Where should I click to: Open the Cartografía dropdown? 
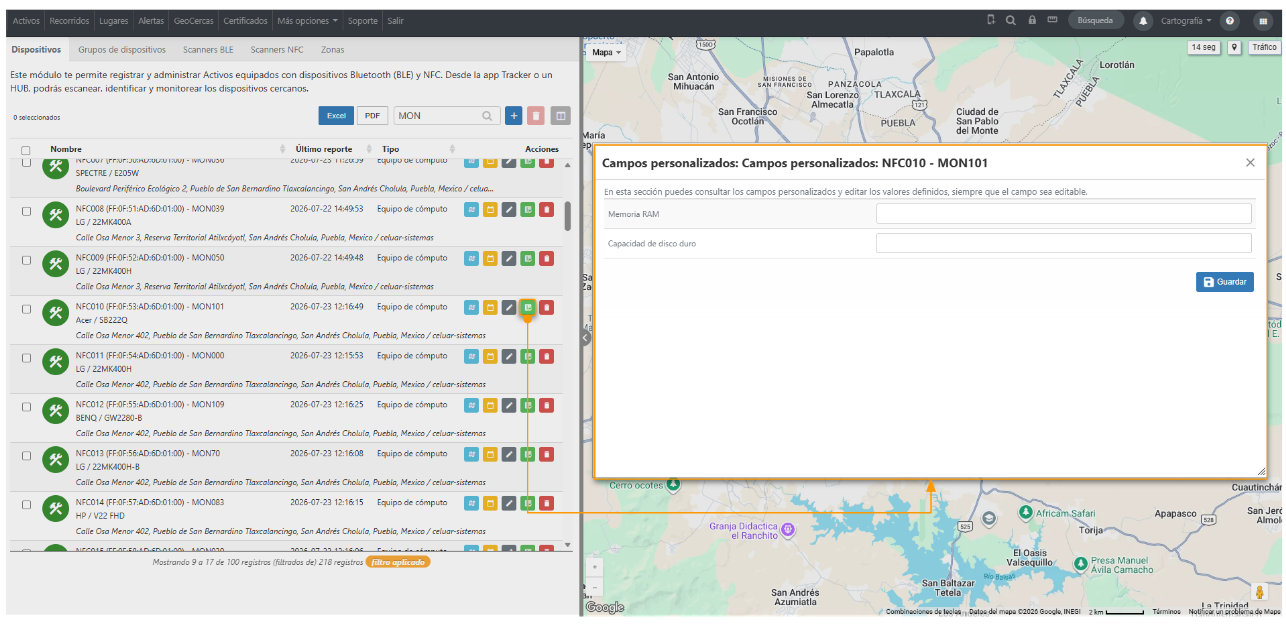point(1186,20)
